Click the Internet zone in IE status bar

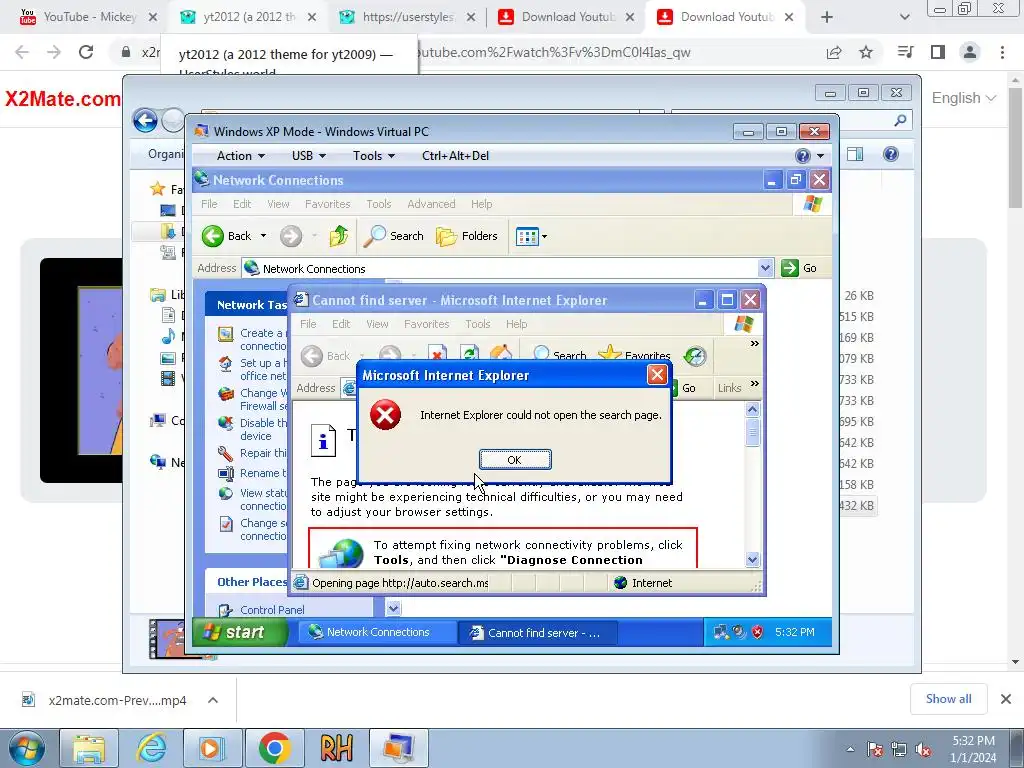(x=643, y=583)
